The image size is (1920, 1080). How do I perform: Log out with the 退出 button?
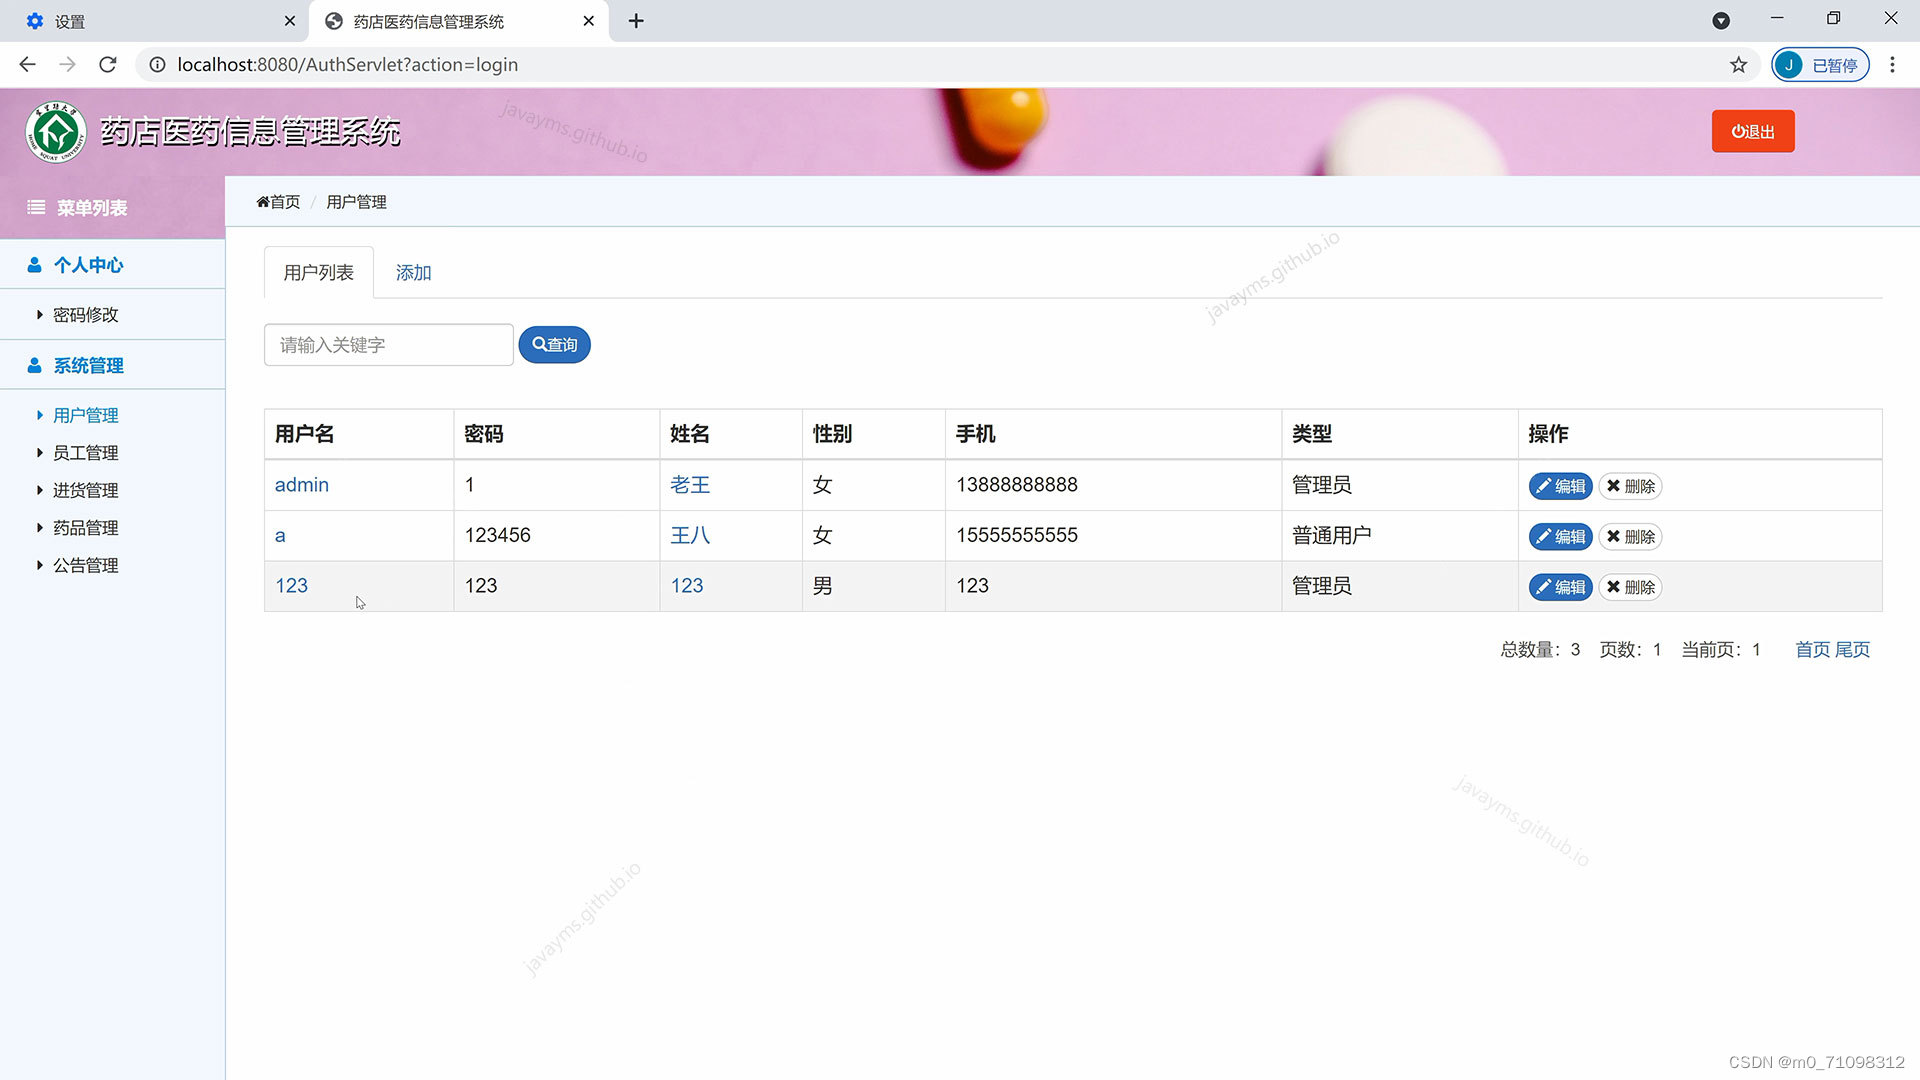point(1753,131)
